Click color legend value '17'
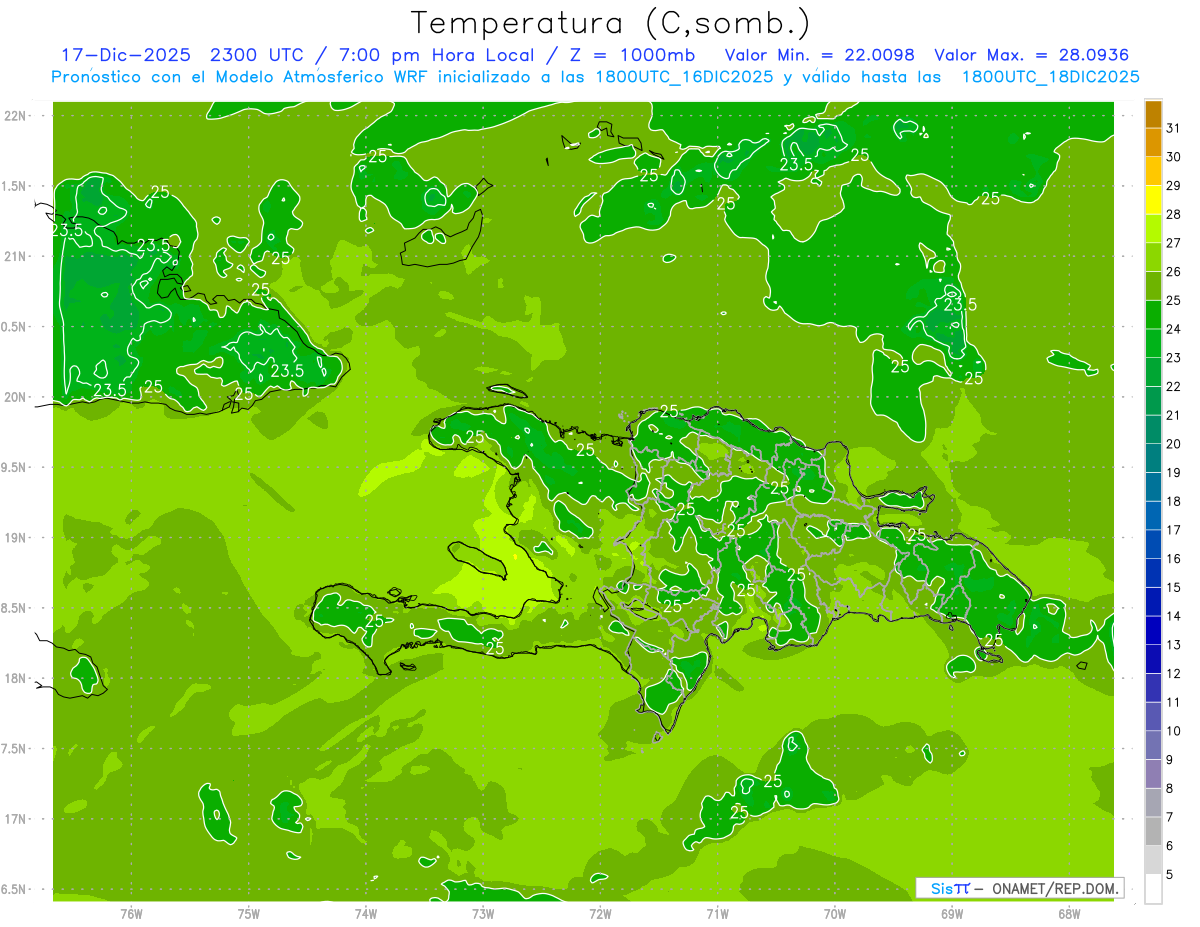 (1174, 530)
